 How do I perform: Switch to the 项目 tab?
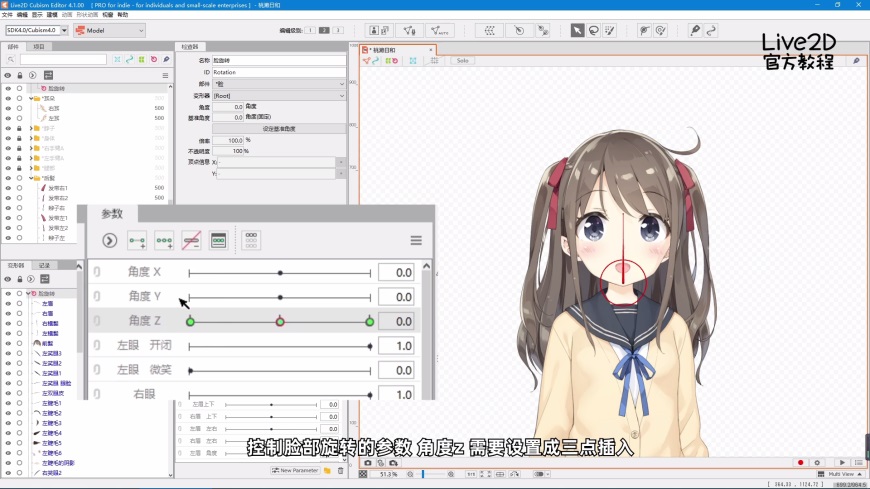[39, 47]
